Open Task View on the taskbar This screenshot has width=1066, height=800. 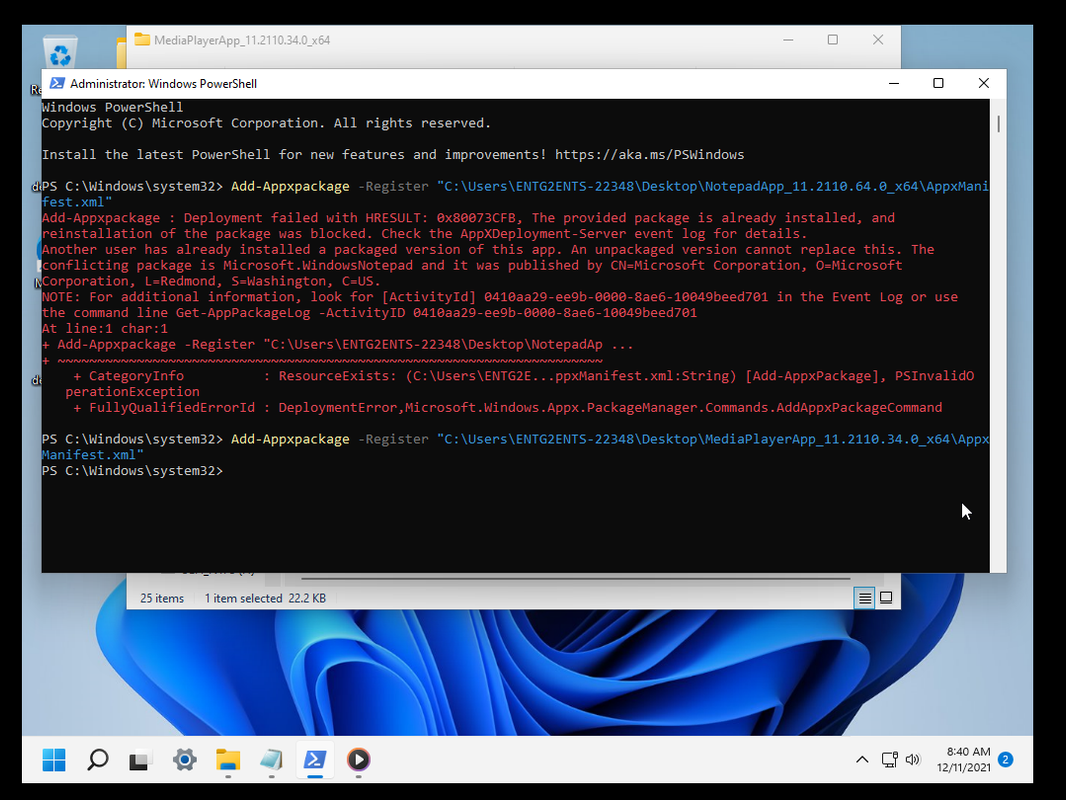pos(139,760)
